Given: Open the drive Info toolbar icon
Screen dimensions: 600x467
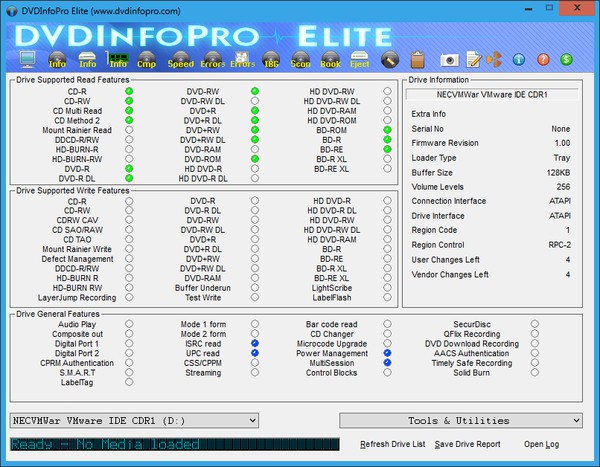Looking at the screenshot, I should point(87,60).
